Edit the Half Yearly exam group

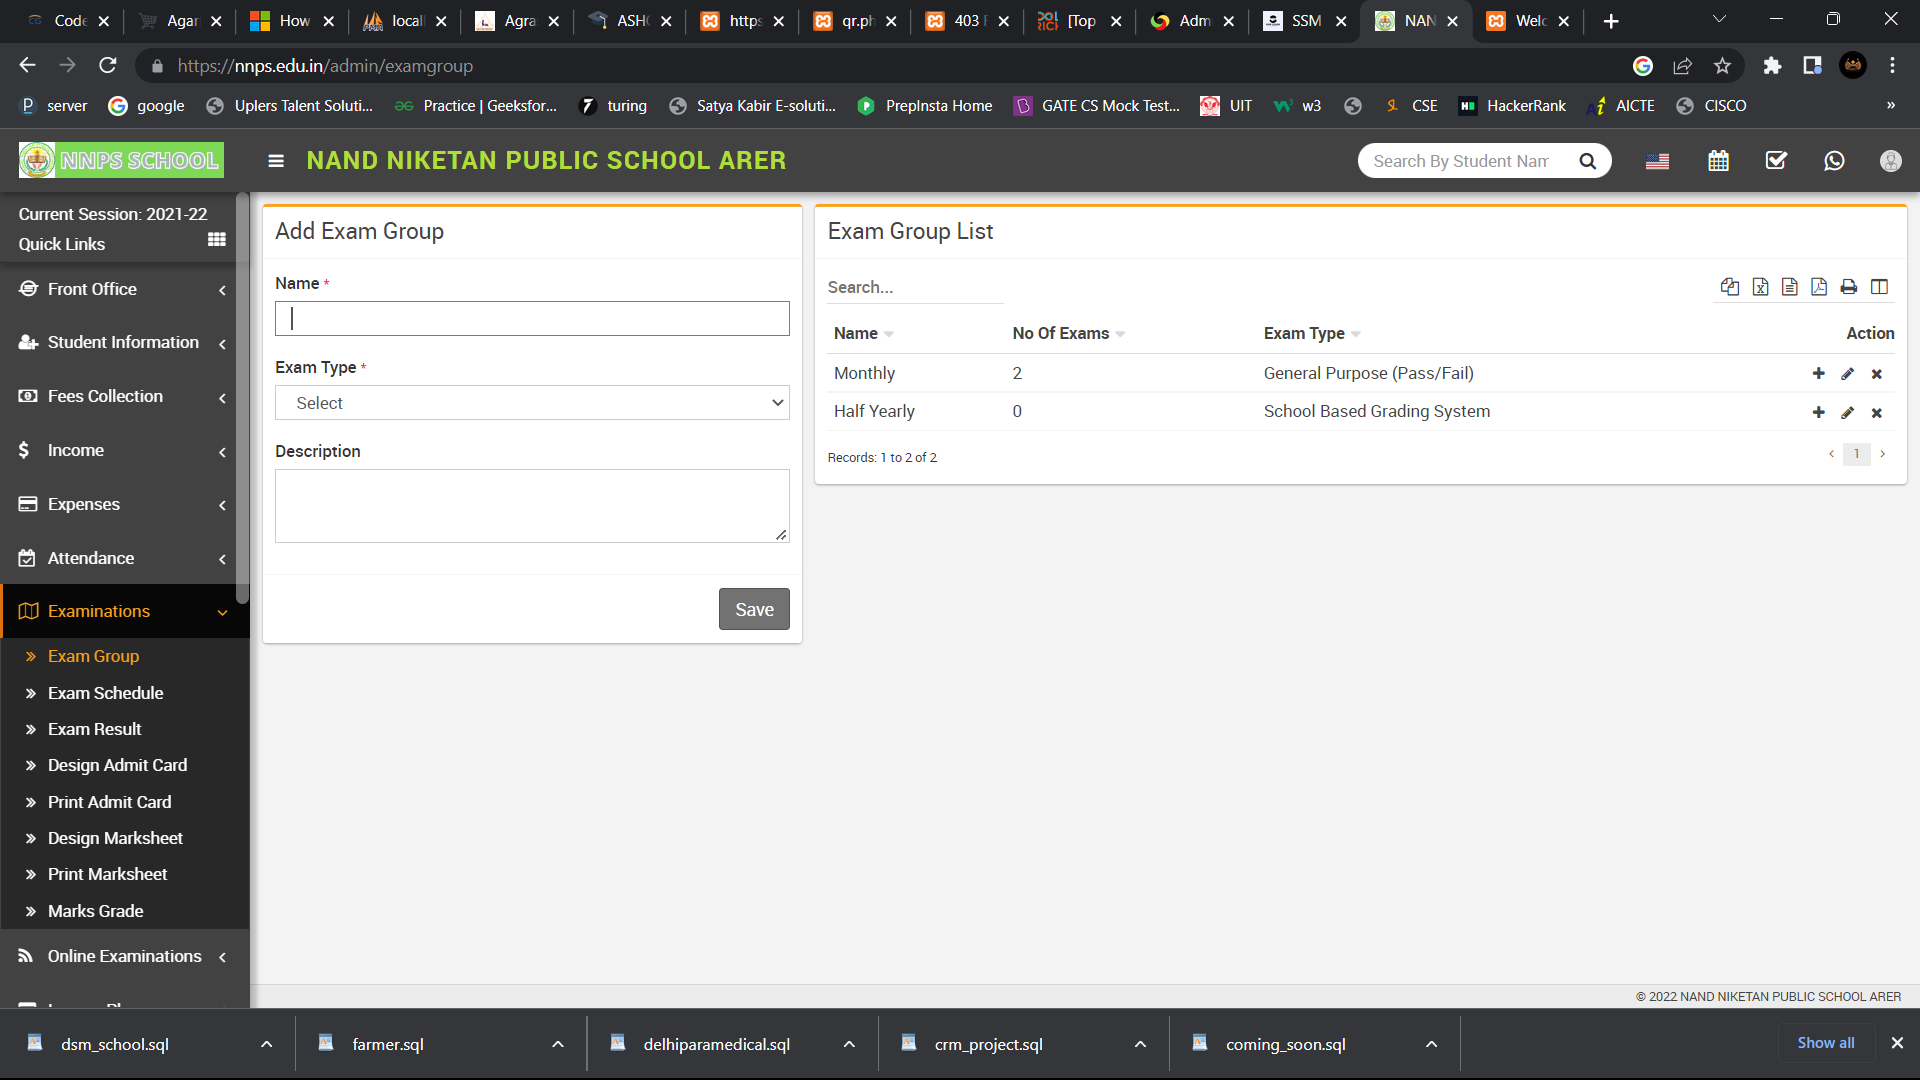pyautogui.click(x=1847, y=412)
